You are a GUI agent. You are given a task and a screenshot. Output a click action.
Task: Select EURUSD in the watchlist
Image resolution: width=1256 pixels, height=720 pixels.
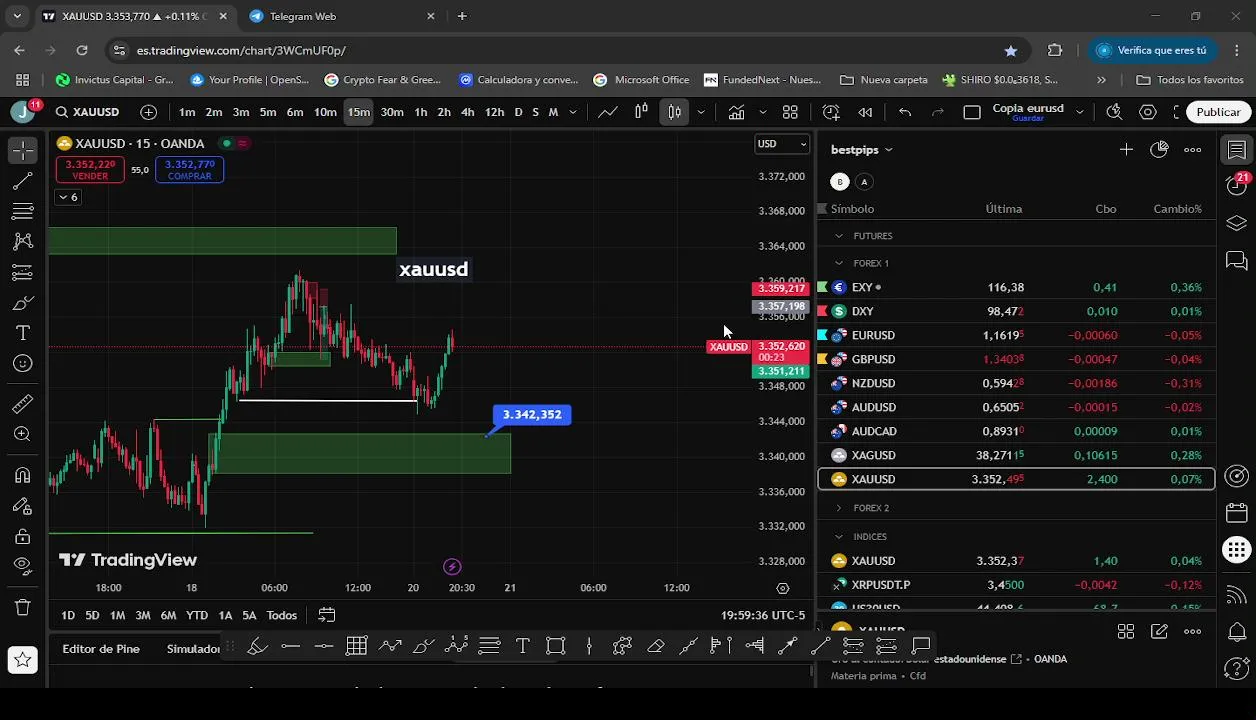(x=1016, y=335)
